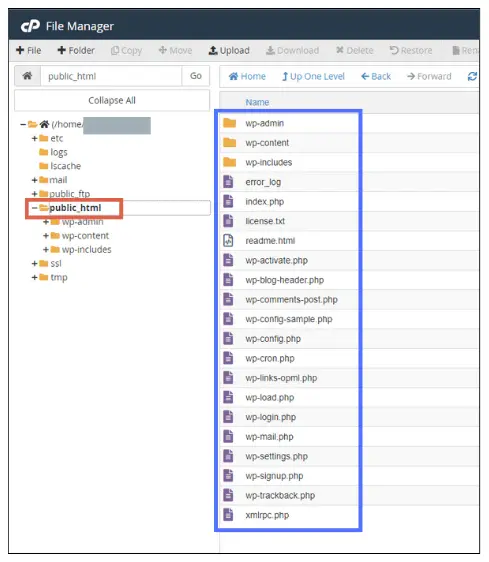Click the wp-activate.php file icon
This screenshot has height=562, width=489.
coord(228,260)
